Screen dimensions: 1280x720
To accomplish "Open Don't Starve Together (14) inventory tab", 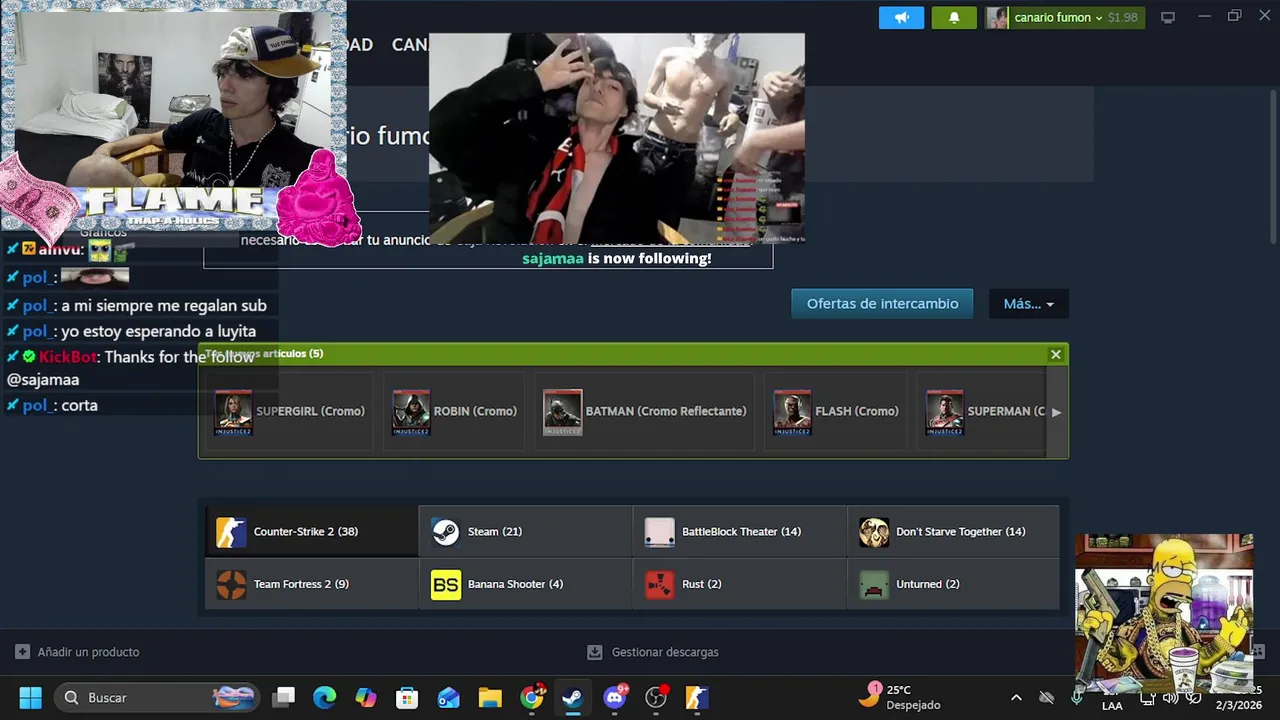I will (x=953, y=531).
